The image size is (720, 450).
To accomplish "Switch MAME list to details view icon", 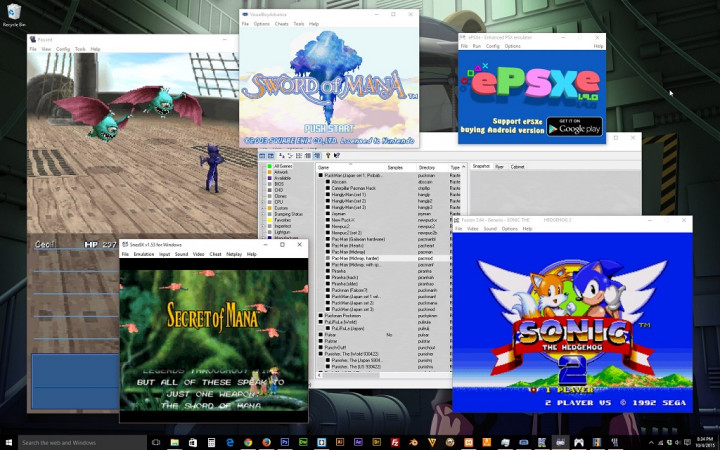I will [x=308, y=156].
